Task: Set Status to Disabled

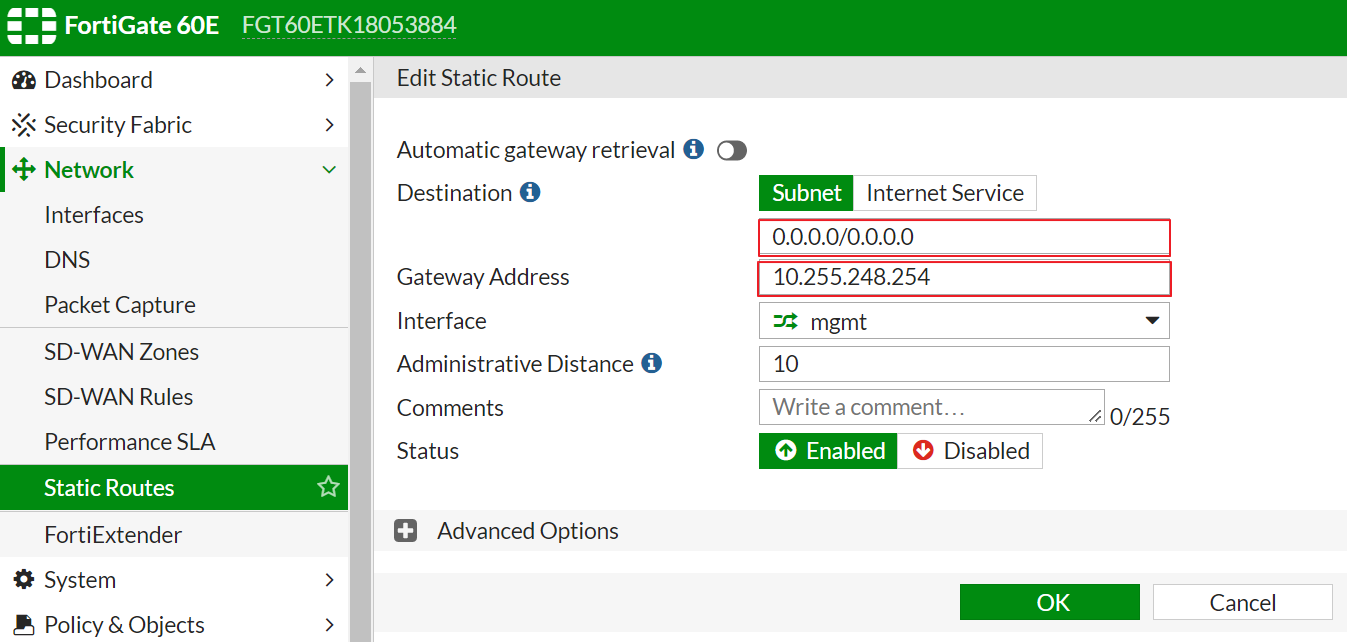Action: click(970, 451)
